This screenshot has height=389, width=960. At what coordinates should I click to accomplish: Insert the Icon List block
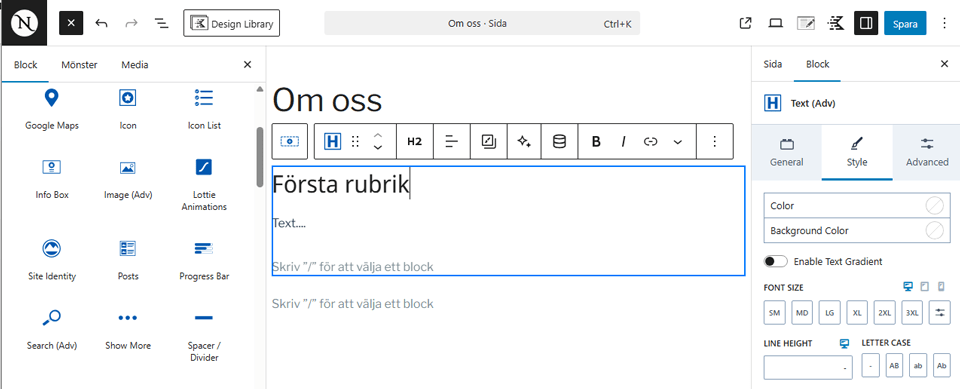click(x=204, y=109)
